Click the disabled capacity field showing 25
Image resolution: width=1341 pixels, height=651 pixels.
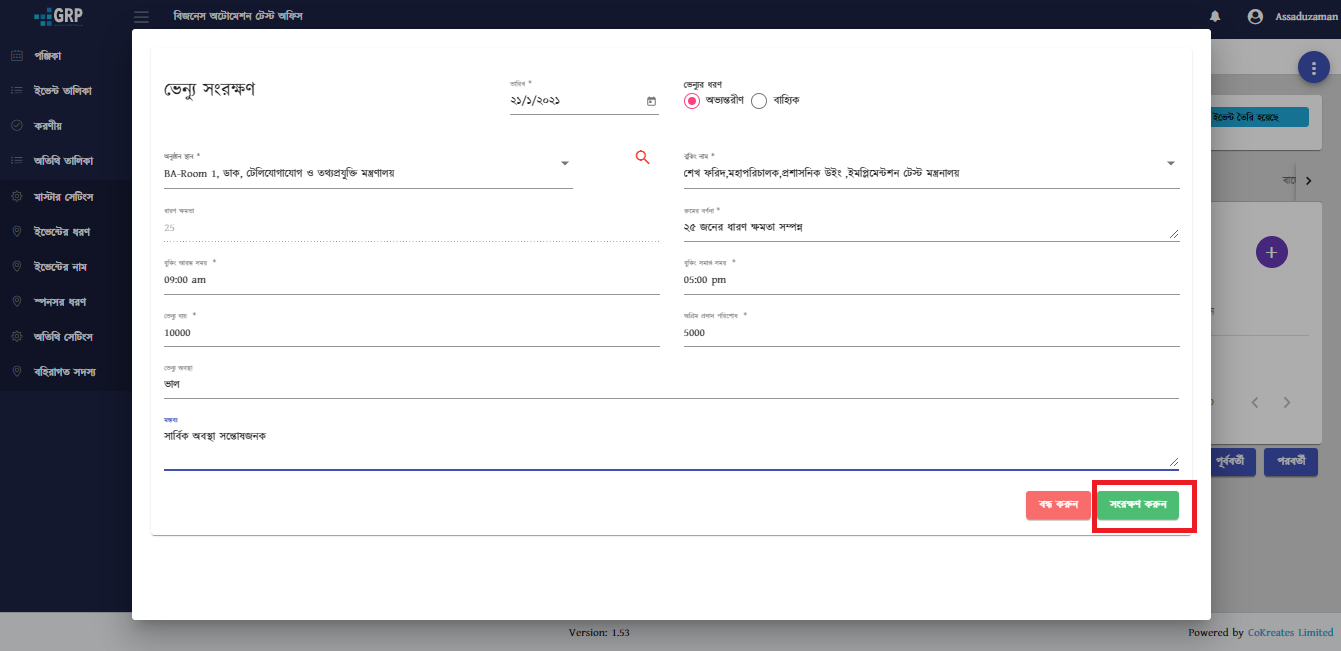tap(412, 228)
